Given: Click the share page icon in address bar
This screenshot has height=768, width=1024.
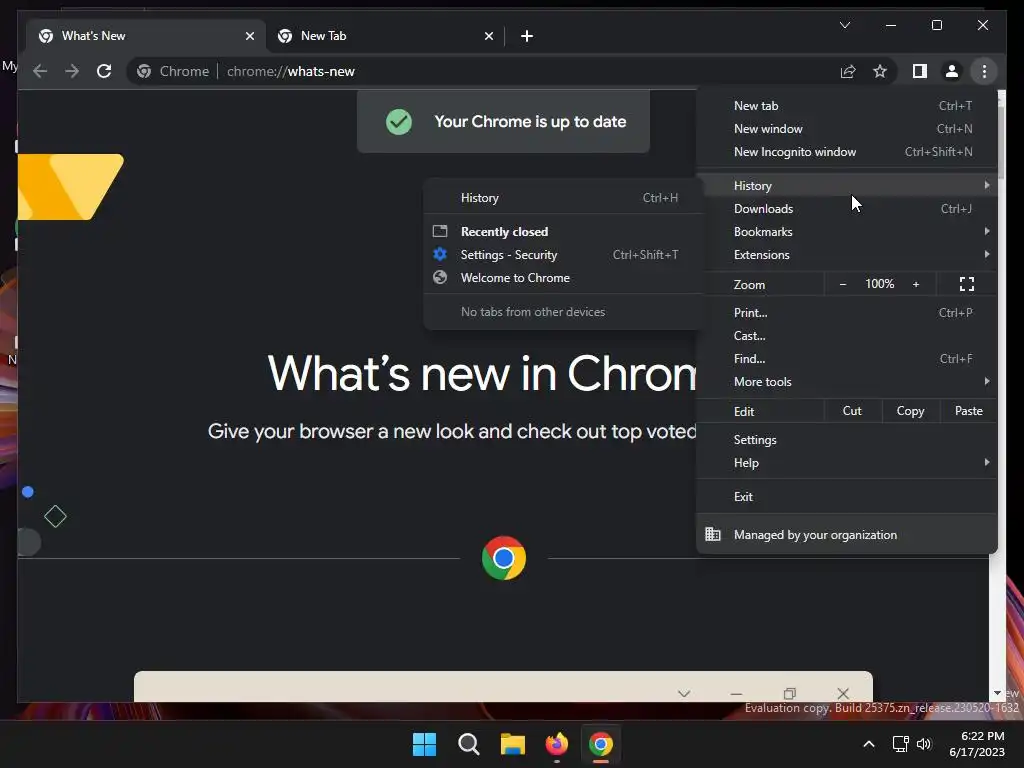Looking at the screenshot, I should pyautogui.click(x=848, y=71).
